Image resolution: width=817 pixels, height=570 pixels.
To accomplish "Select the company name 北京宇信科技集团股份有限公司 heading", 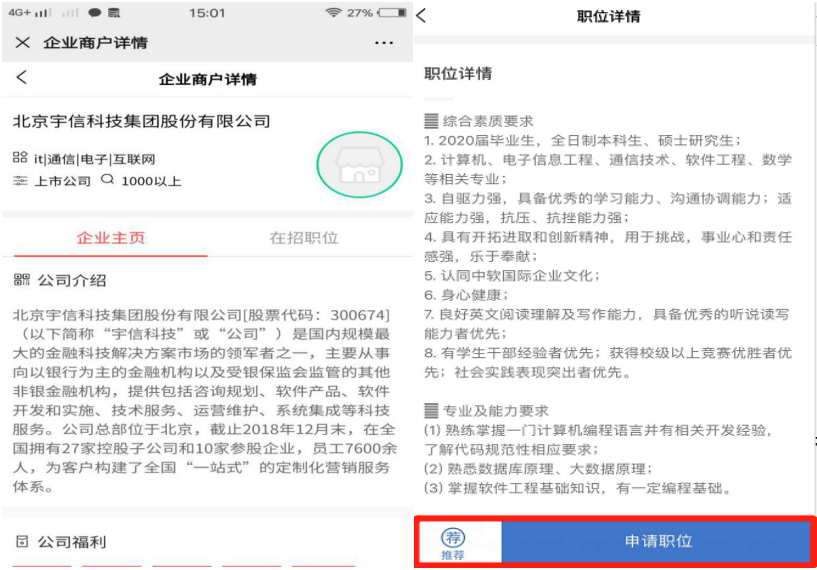I will (x=141, y=121).
